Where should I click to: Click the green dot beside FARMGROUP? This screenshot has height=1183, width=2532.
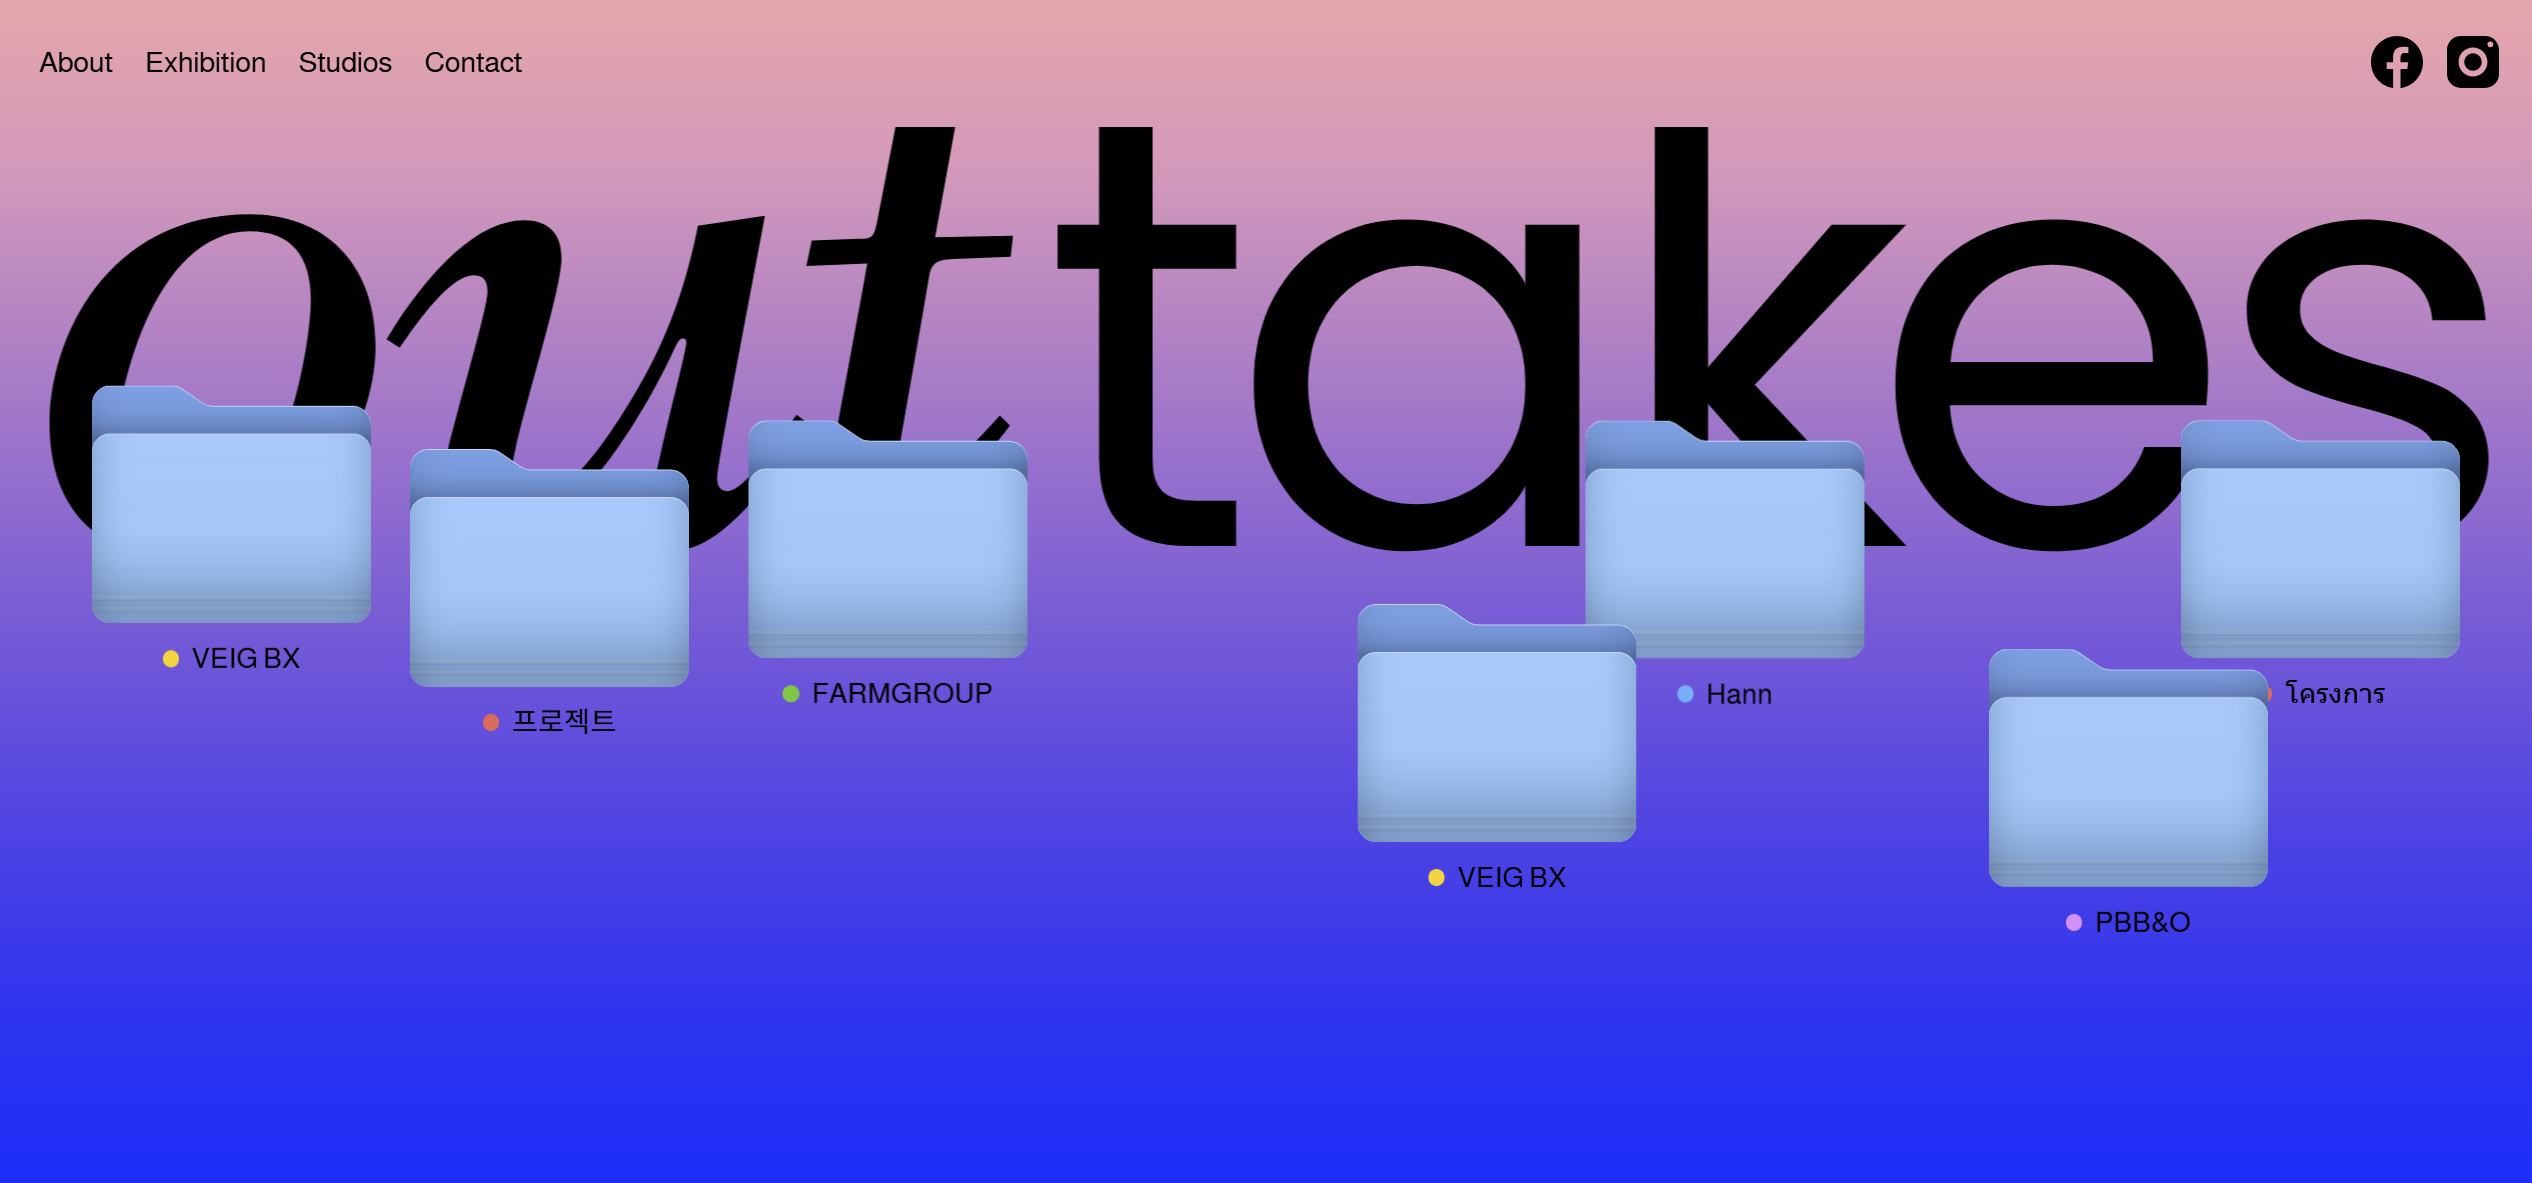coord(791,694)
